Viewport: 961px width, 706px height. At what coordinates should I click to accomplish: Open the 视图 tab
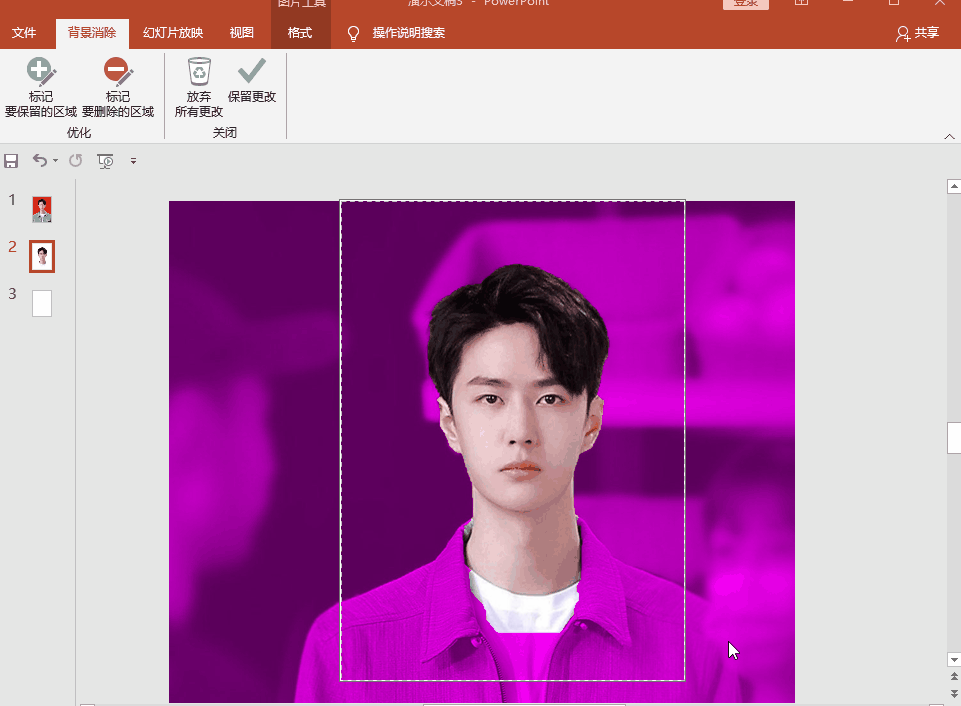pyautogui.click(x=241, y=33)
